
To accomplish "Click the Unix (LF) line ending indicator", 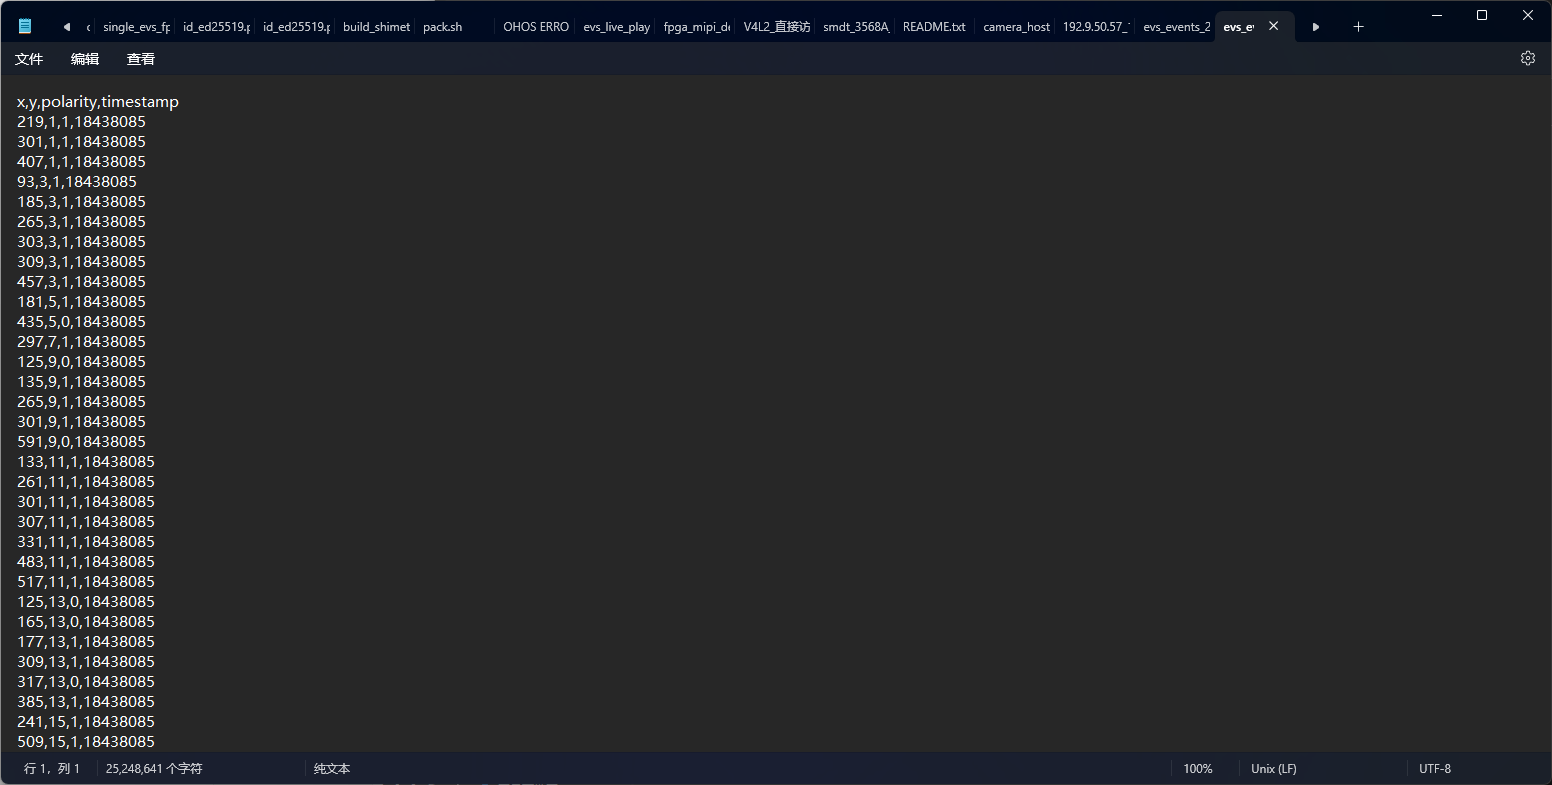I will 1273,769.
